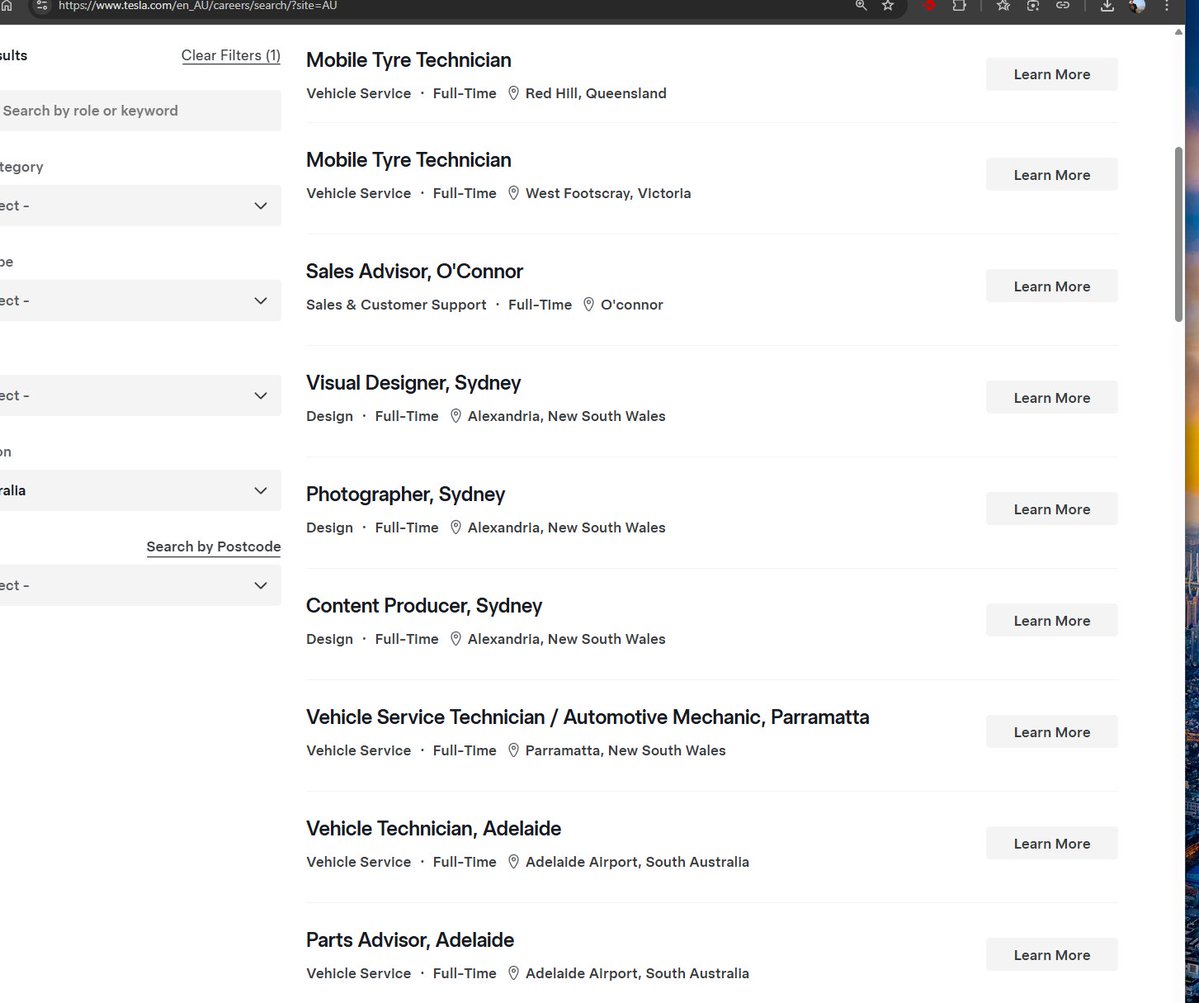Viewport: 1199px width, 1003px height.
Task: Learn More about Visual Designer, Sydney
Action: 1051,398
